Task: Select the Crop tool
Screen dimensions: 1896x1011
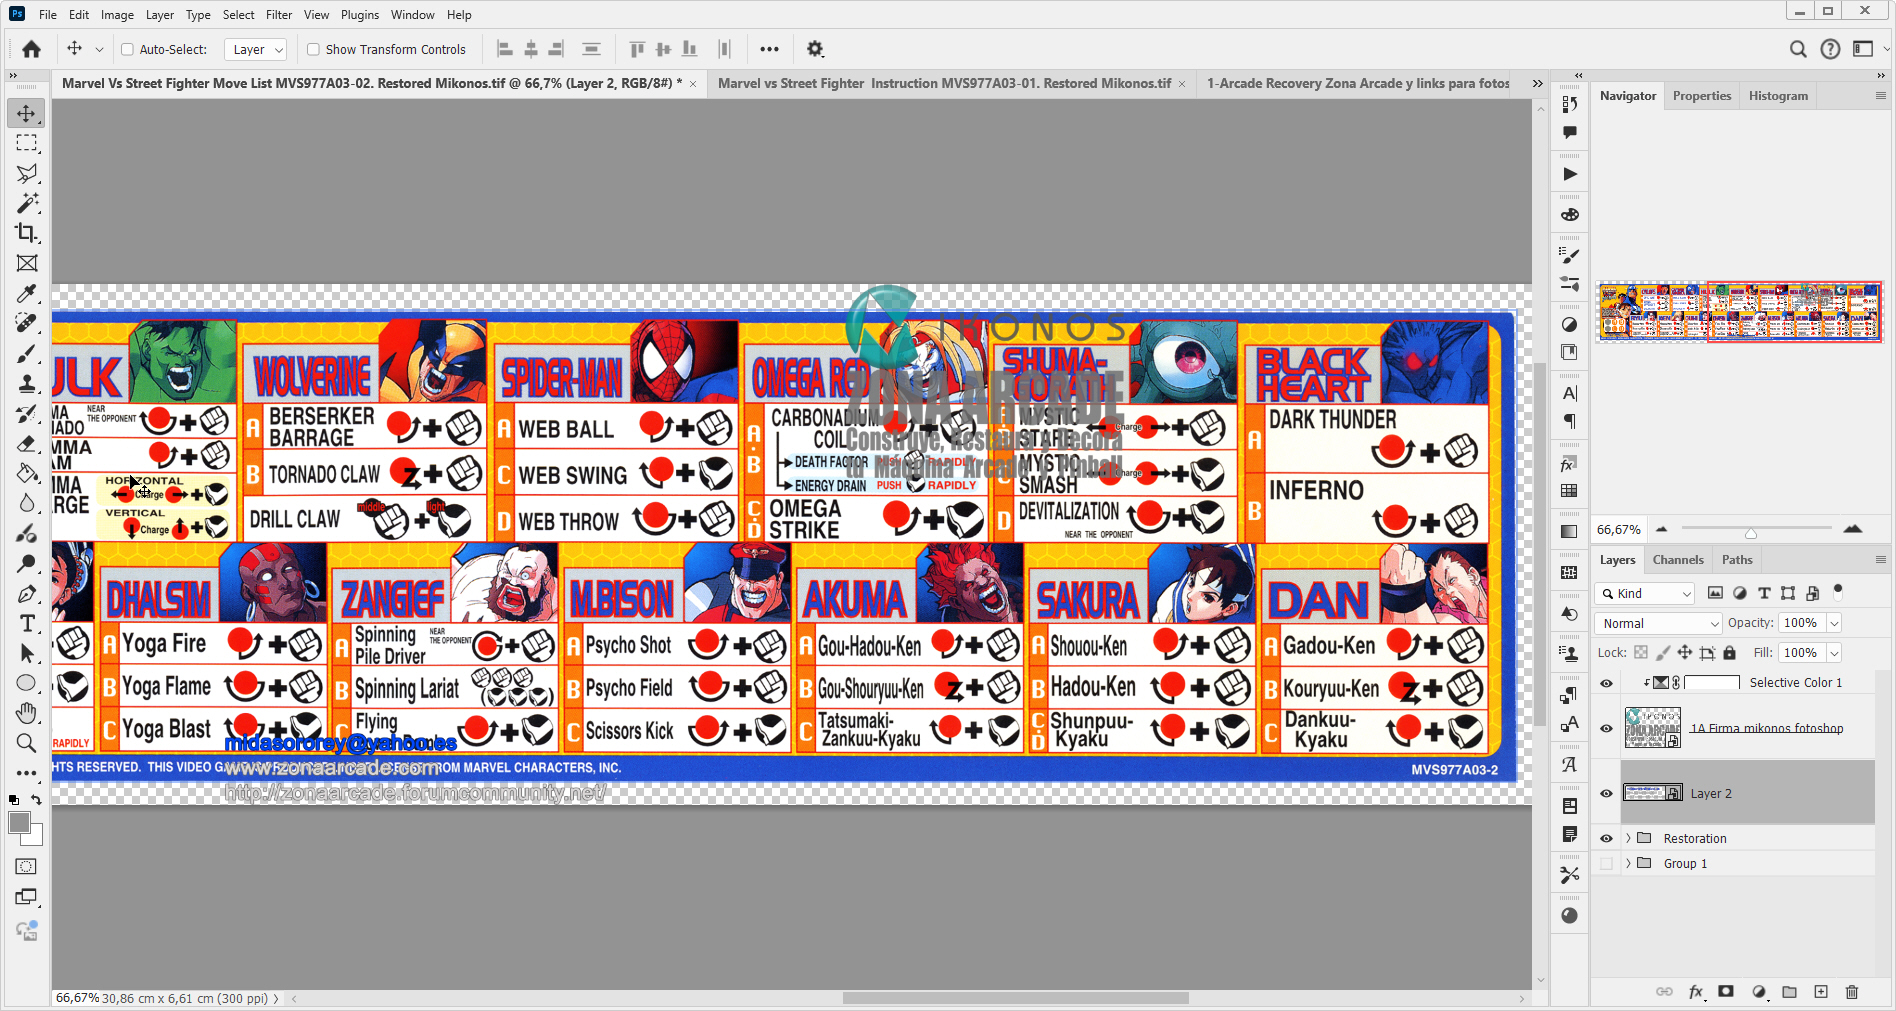Action: click(x=26, y=233)
